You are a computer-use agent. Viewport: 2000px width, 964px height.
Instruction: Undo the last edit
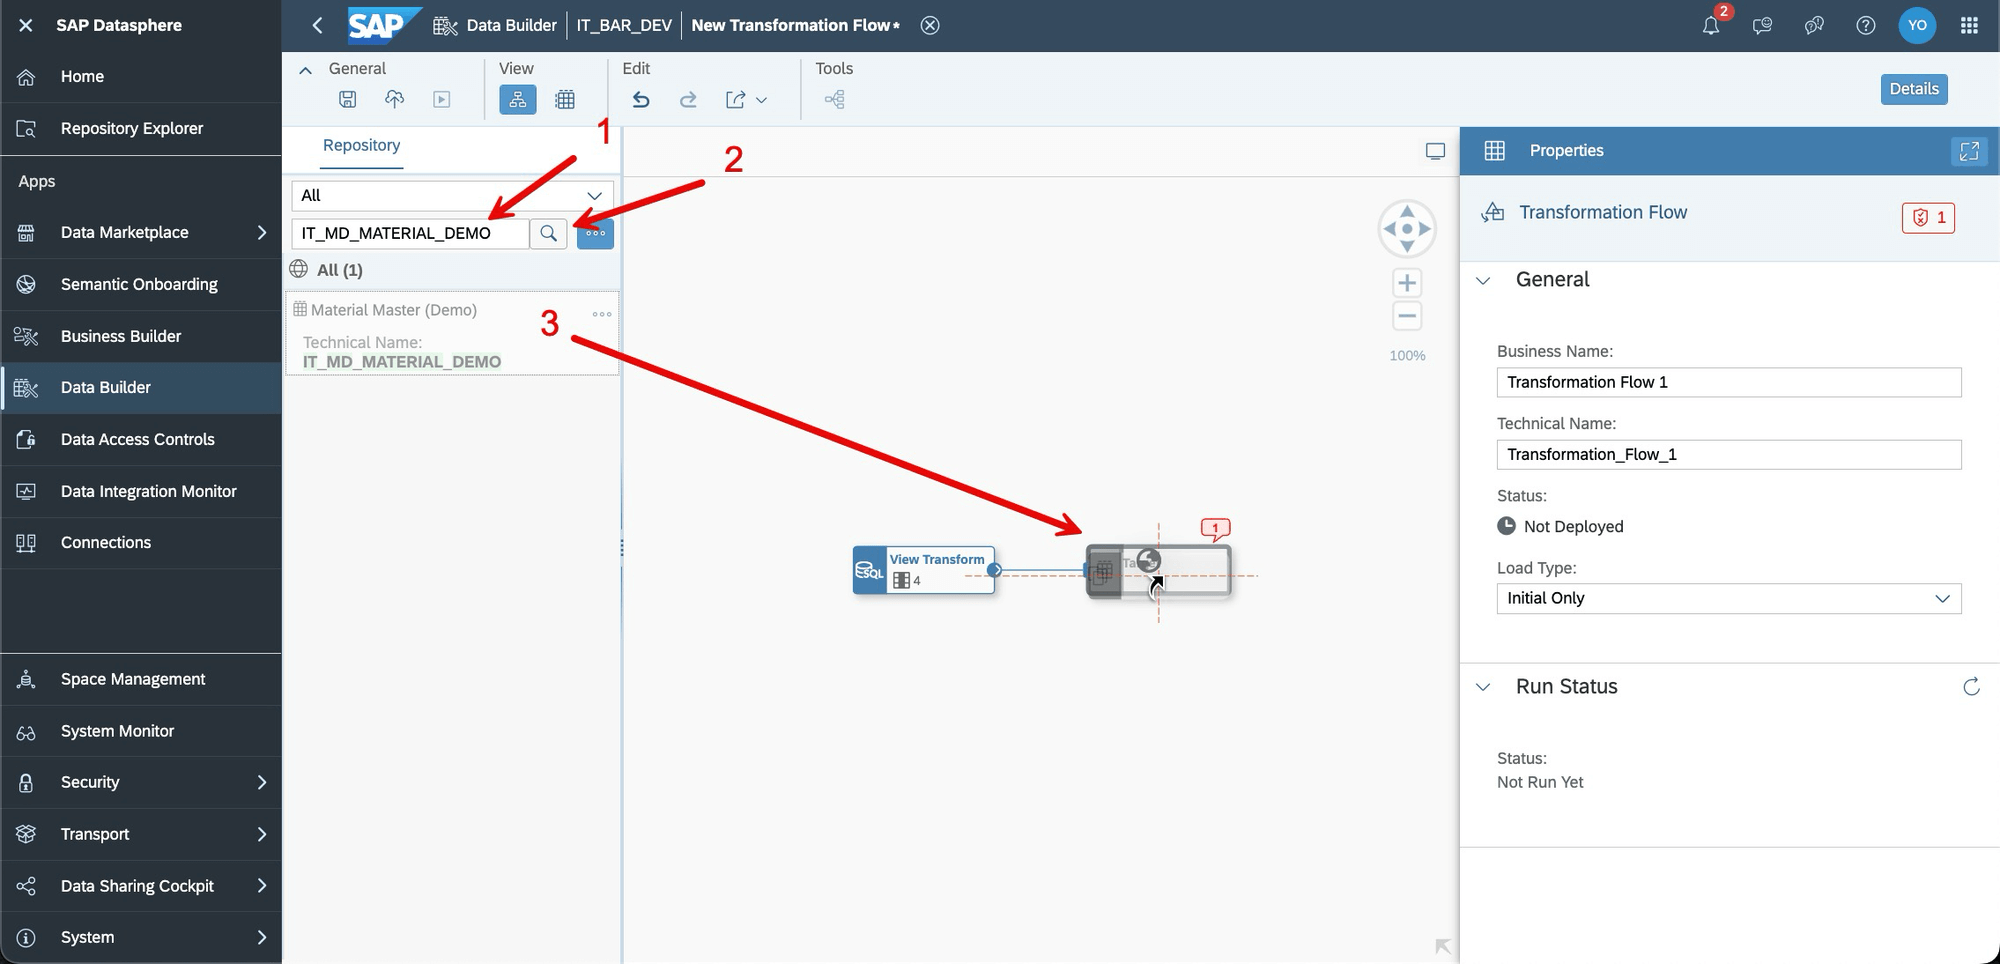[x=641, y=99]
